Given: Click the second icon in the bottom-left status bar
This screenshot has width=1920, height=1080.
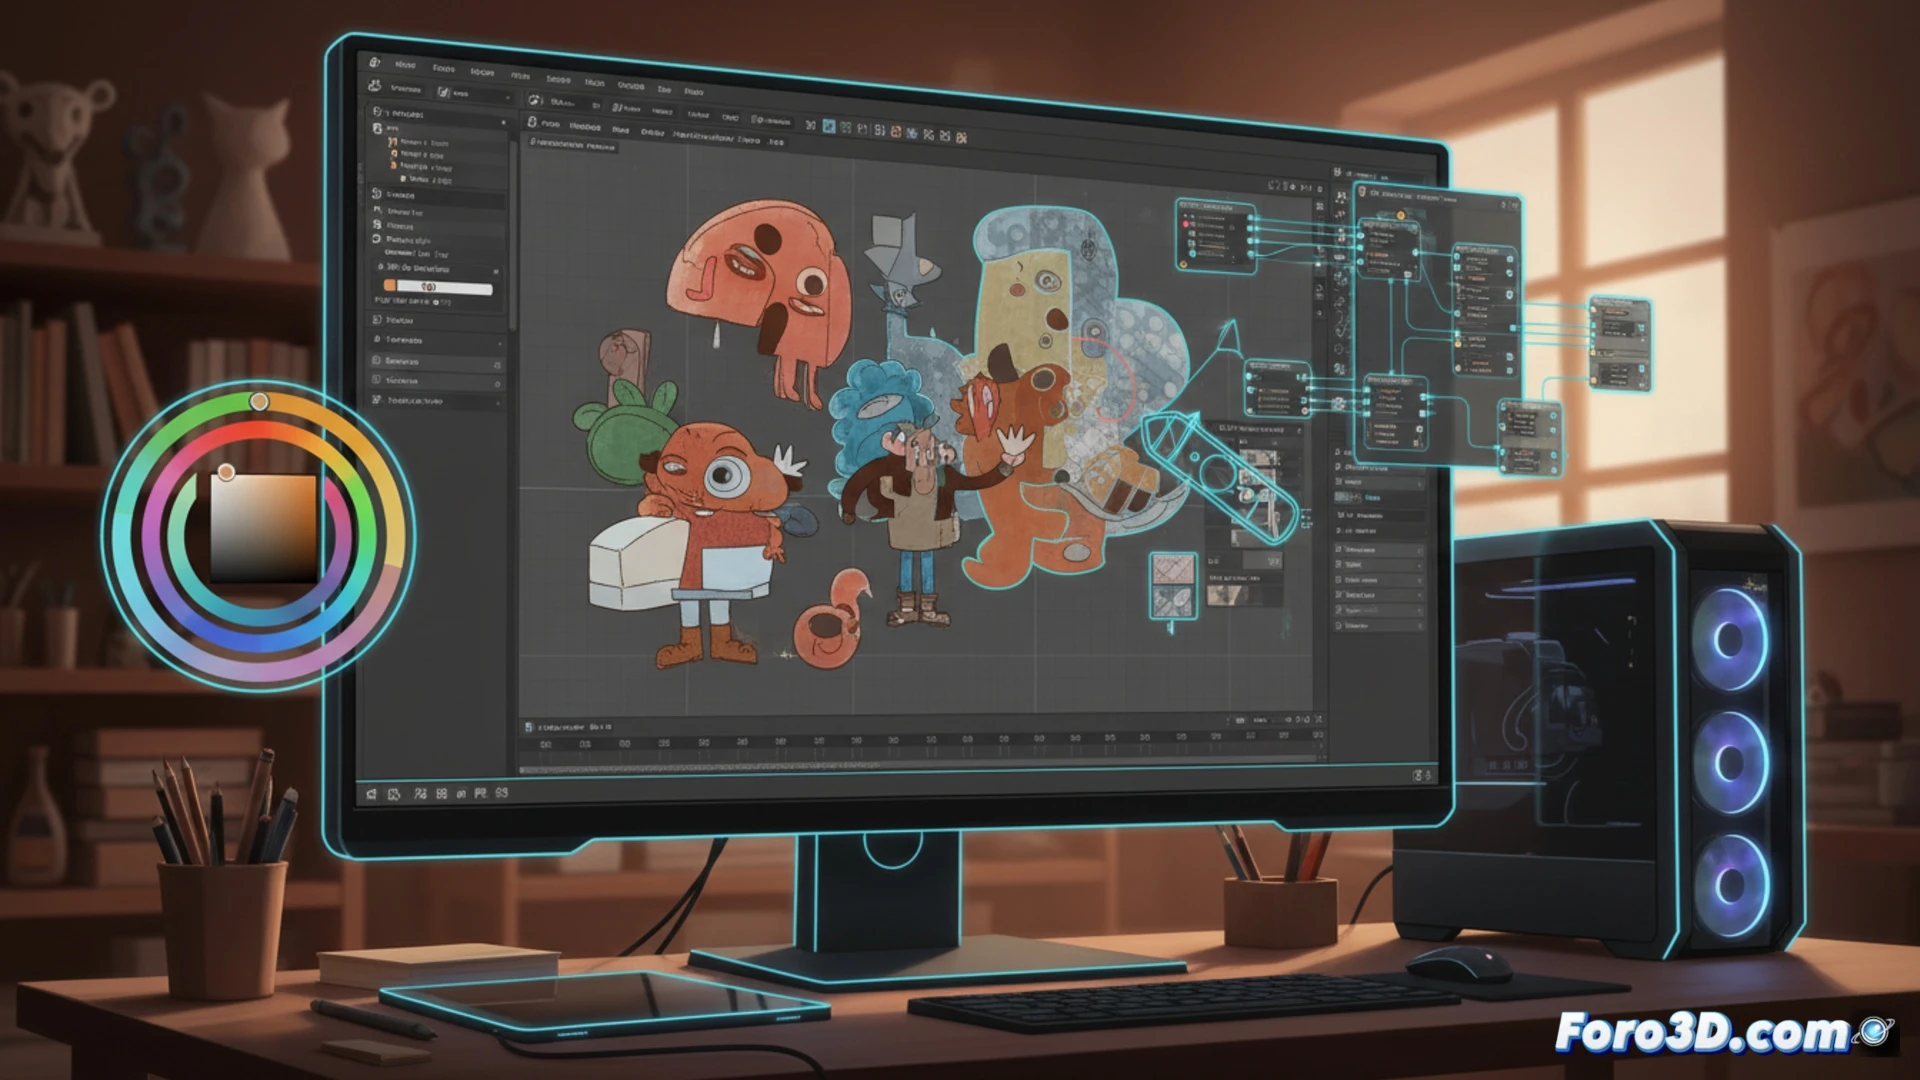Looking at the screenshot, I should point(394,794).
